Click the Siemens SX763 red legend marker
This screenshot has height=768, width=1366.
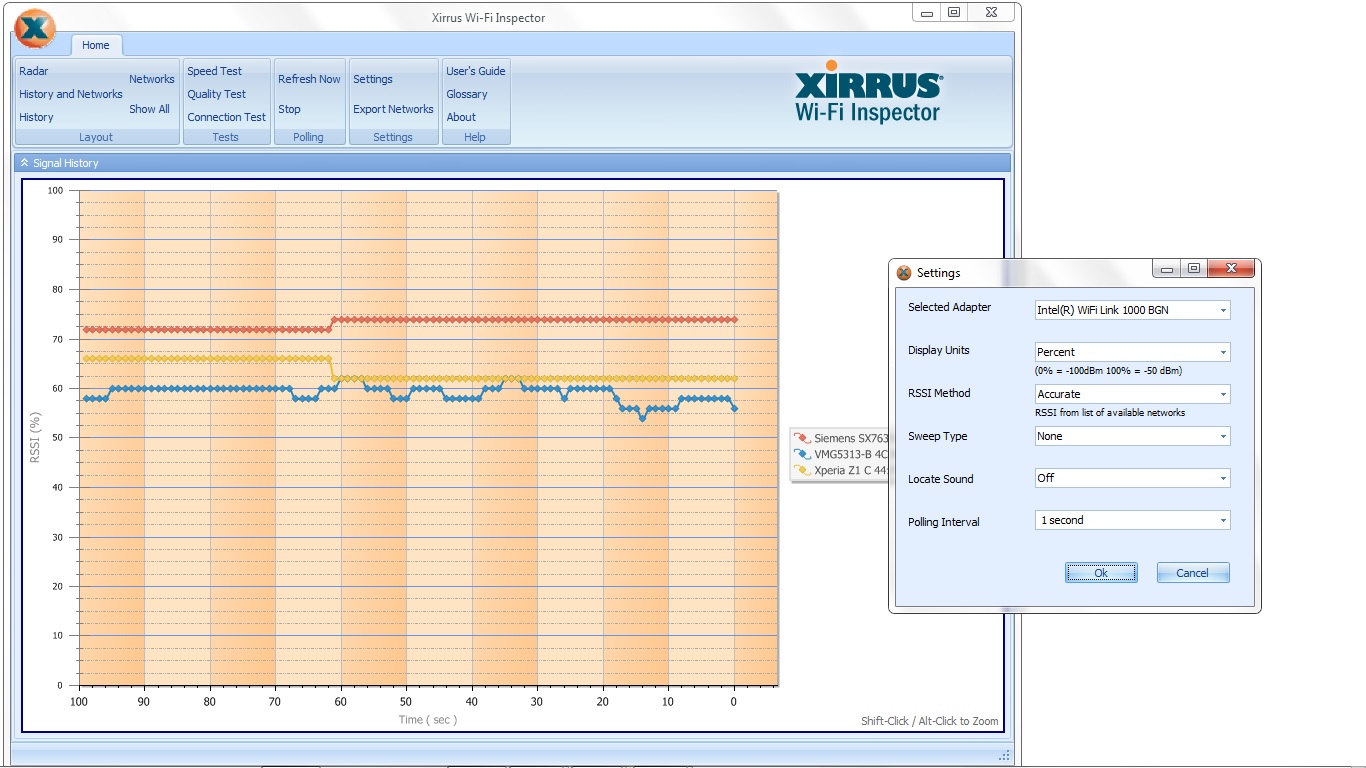[802, 438]
